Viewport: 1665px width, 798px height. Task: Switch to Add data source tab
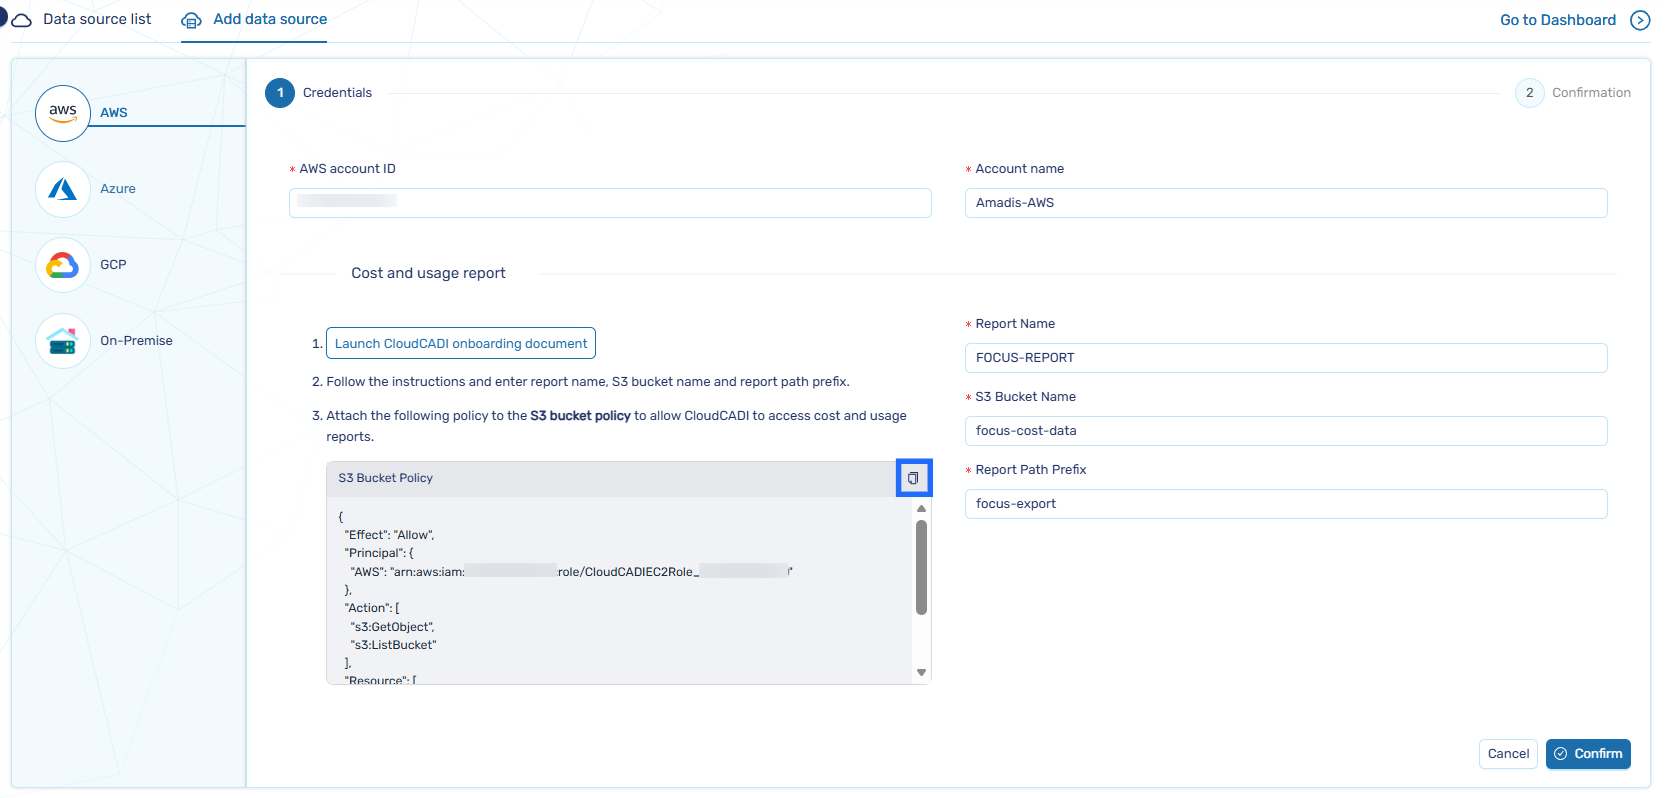[x=270, y=19]
